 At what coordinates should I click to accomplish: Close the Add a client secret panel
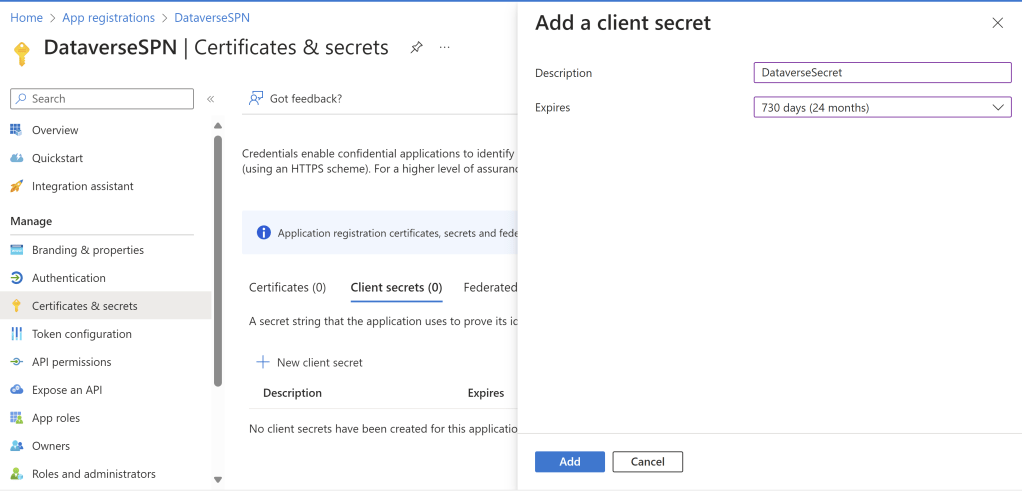(x=997, y=23)
